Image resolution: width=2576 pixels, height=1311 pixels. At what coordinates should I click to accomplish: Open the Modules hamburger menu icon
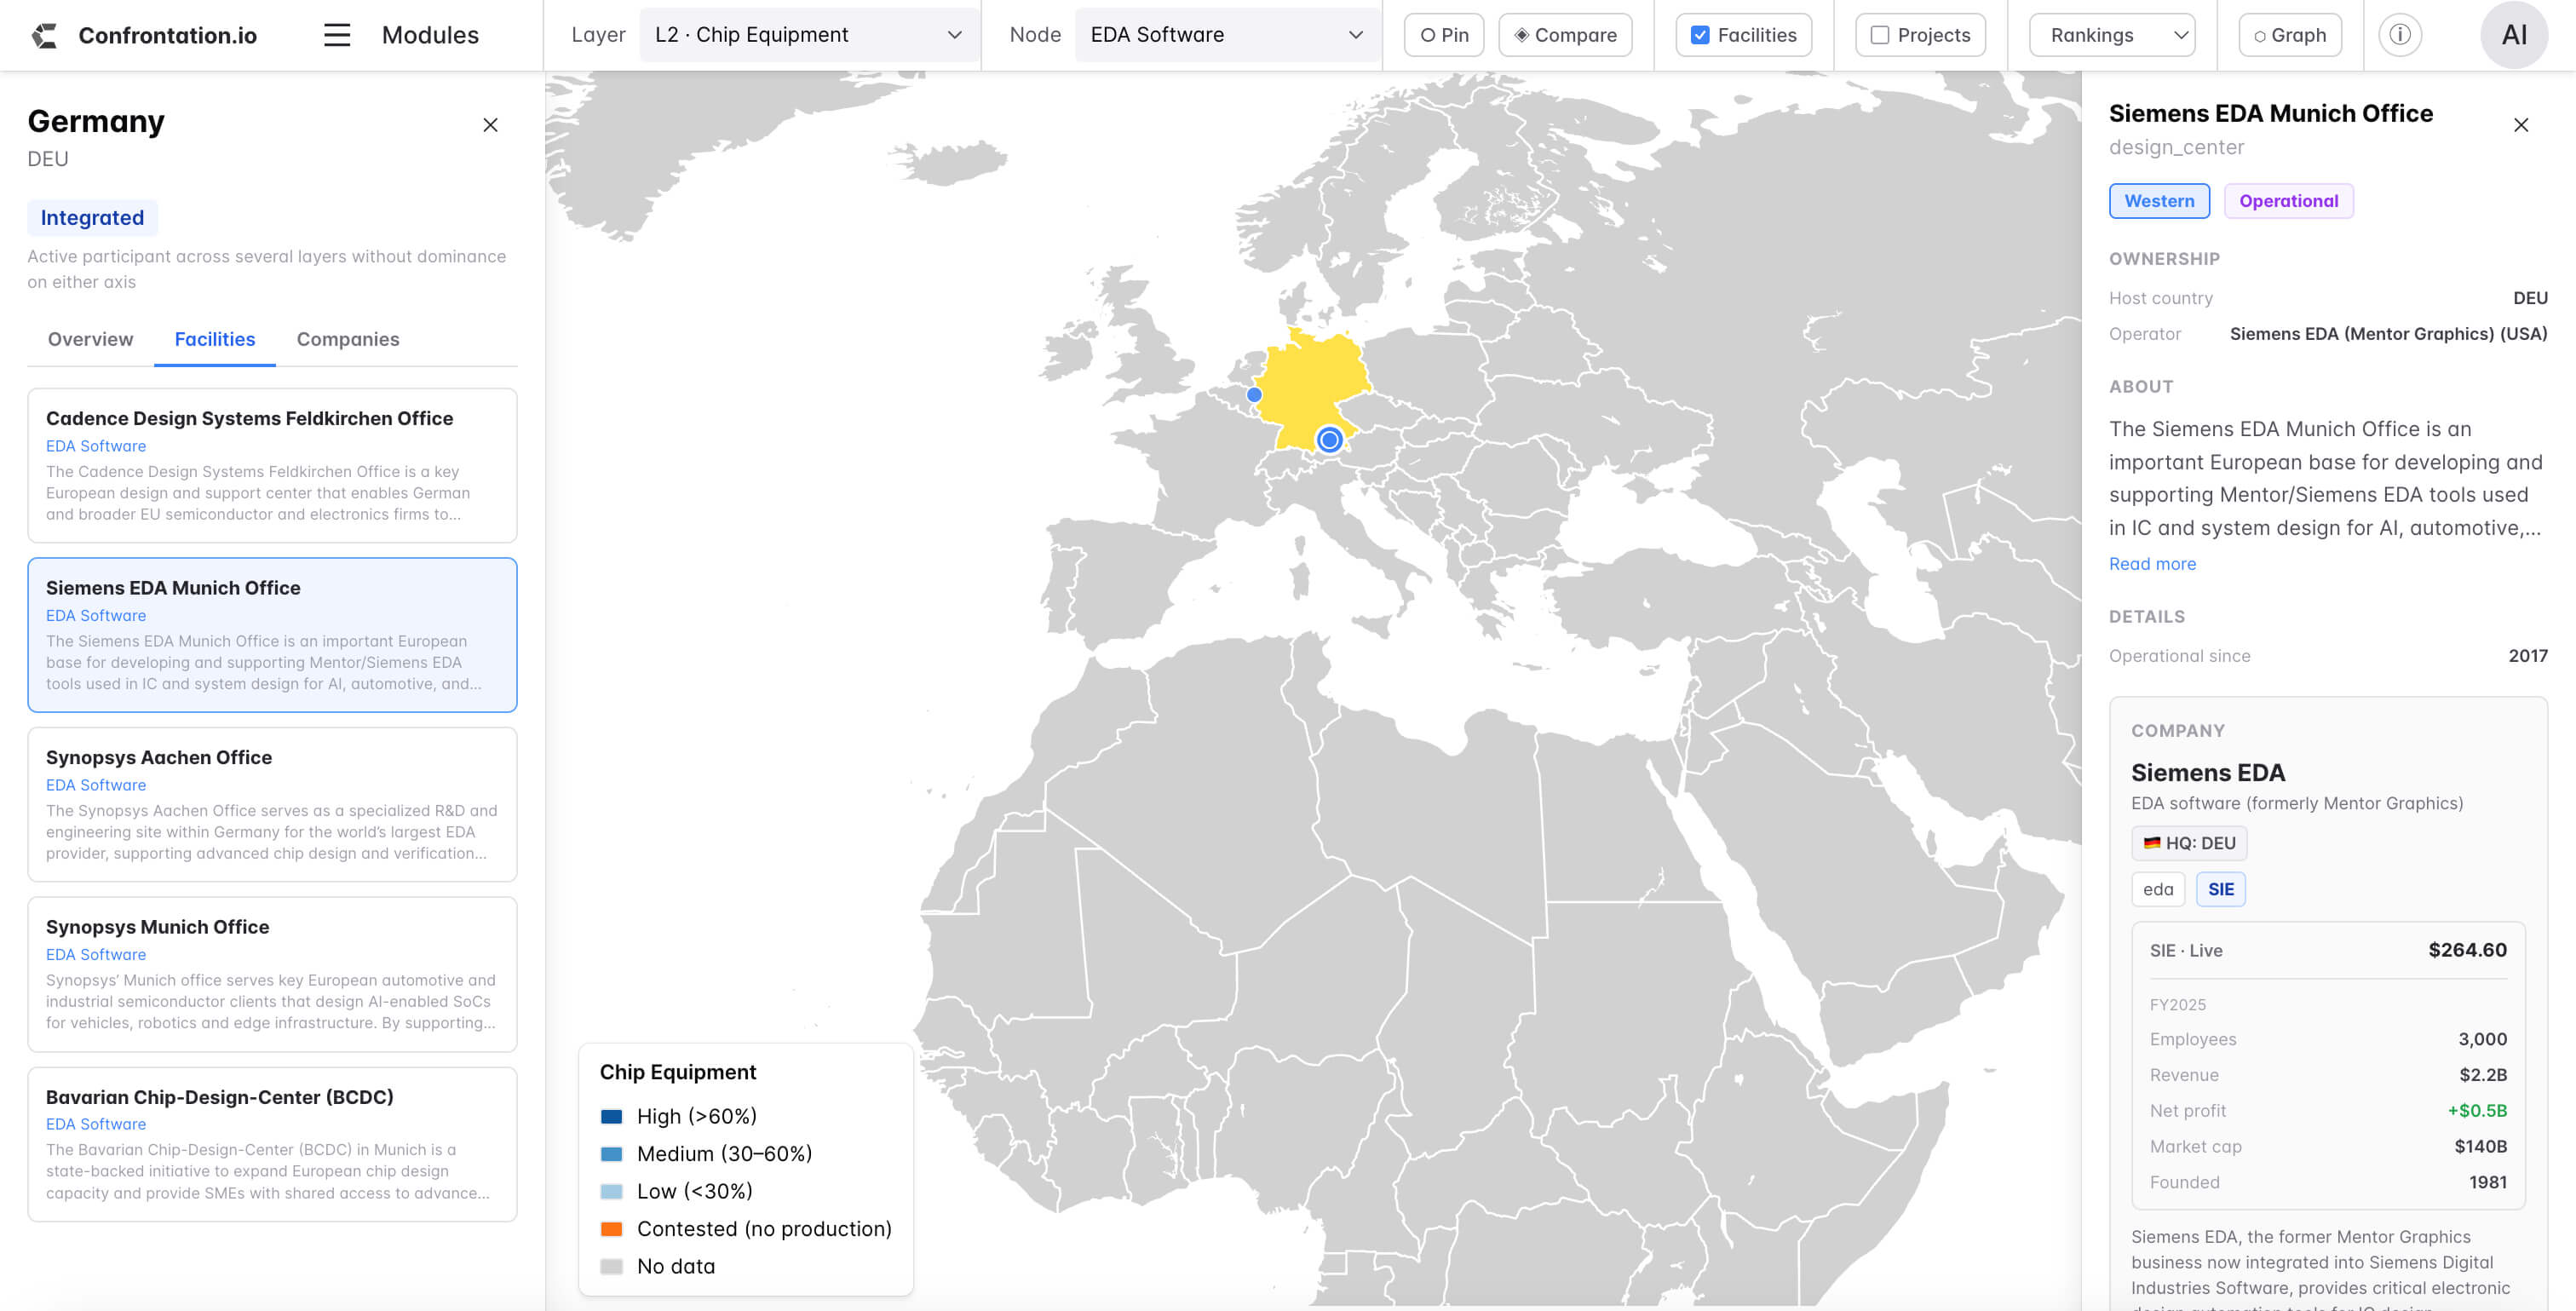[337, 35]
